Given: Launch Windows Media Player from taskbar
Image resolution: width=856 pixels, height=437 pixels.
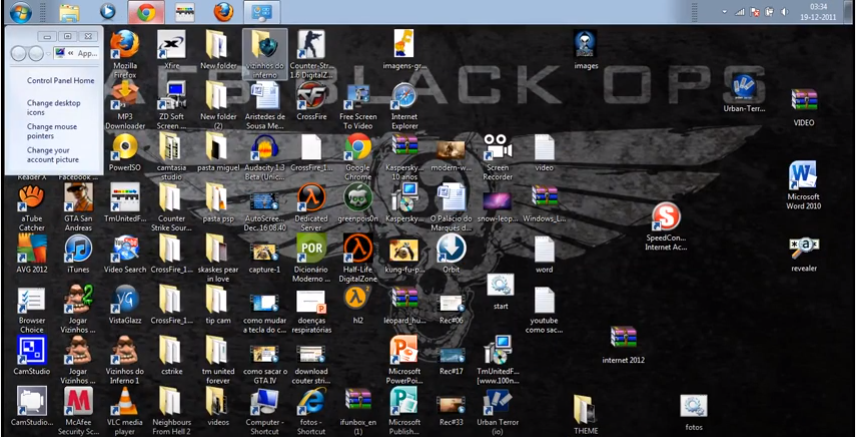Looking at the screenshot, I should (x=108, y=11).
